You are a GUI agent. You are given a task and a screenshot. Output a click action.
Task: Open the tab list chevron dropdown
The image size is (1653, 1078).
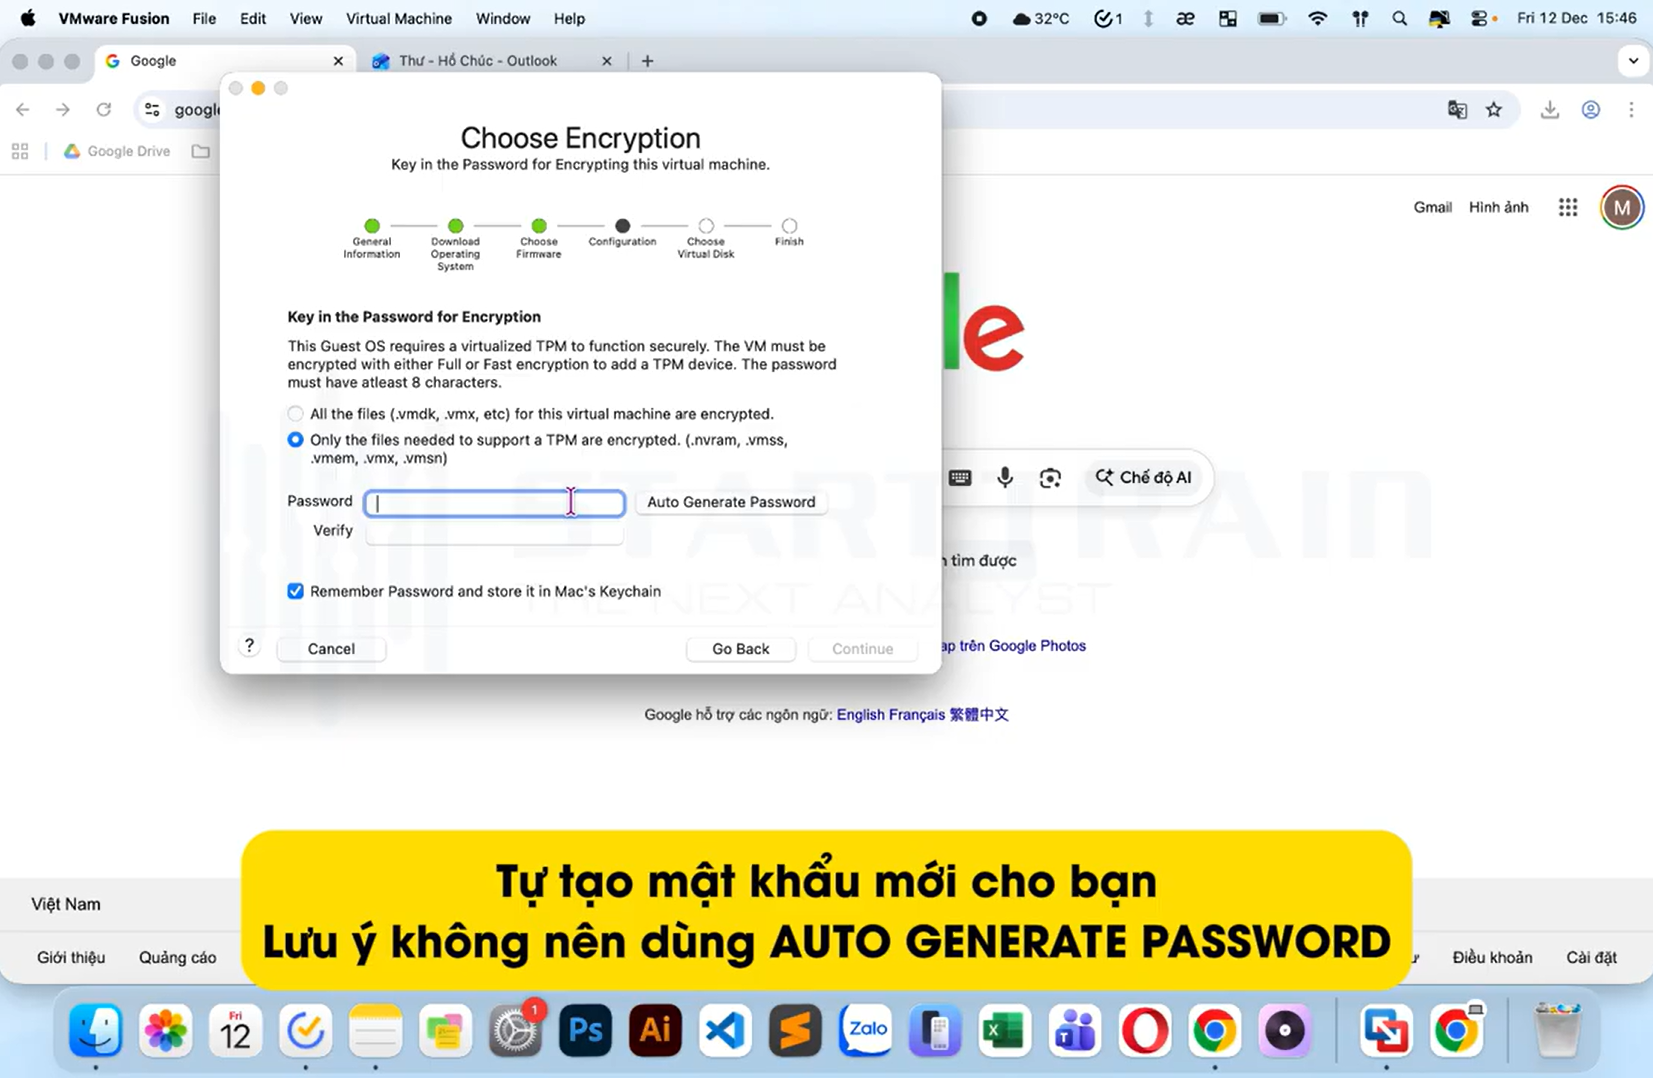(1634, 60)
